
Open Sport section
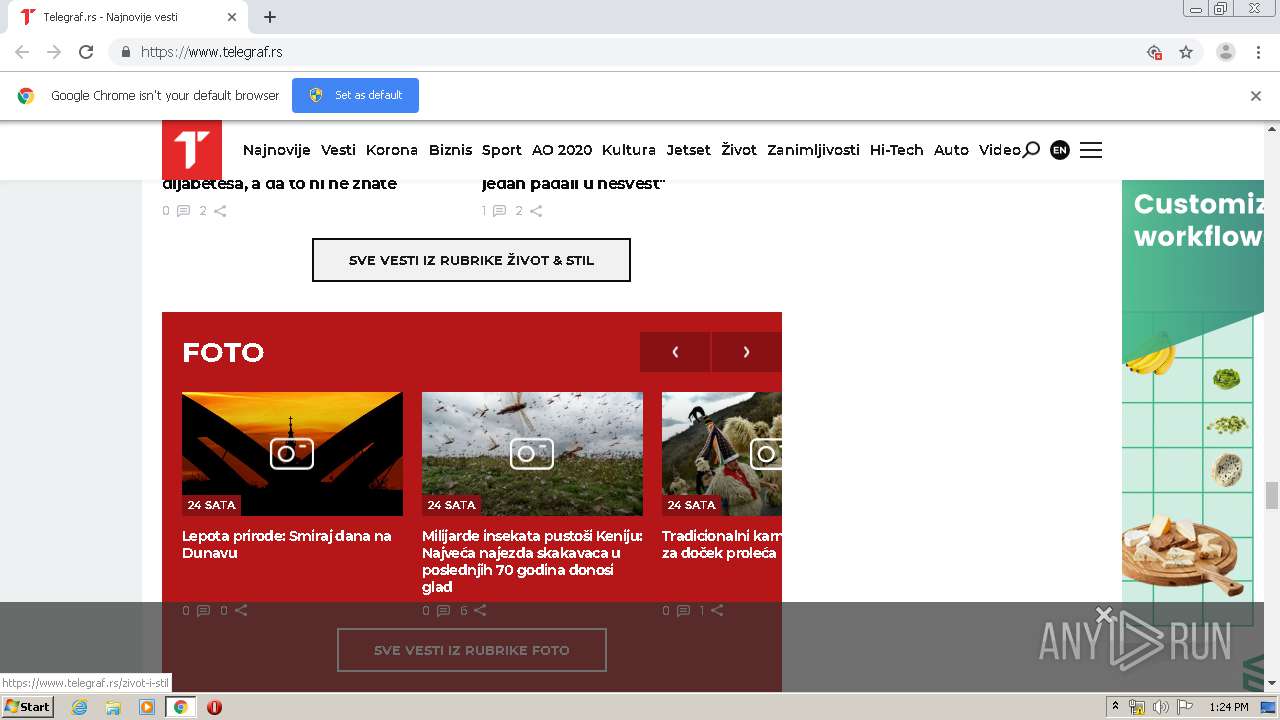pyautogui.click(x=502, y=150)
